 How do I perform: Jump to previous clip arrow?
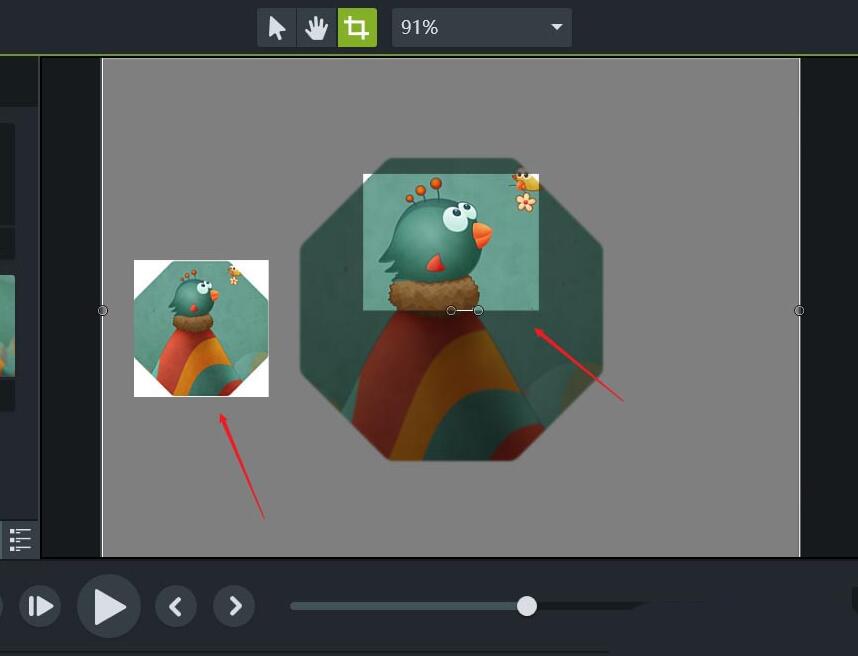[x=176, y=606]
